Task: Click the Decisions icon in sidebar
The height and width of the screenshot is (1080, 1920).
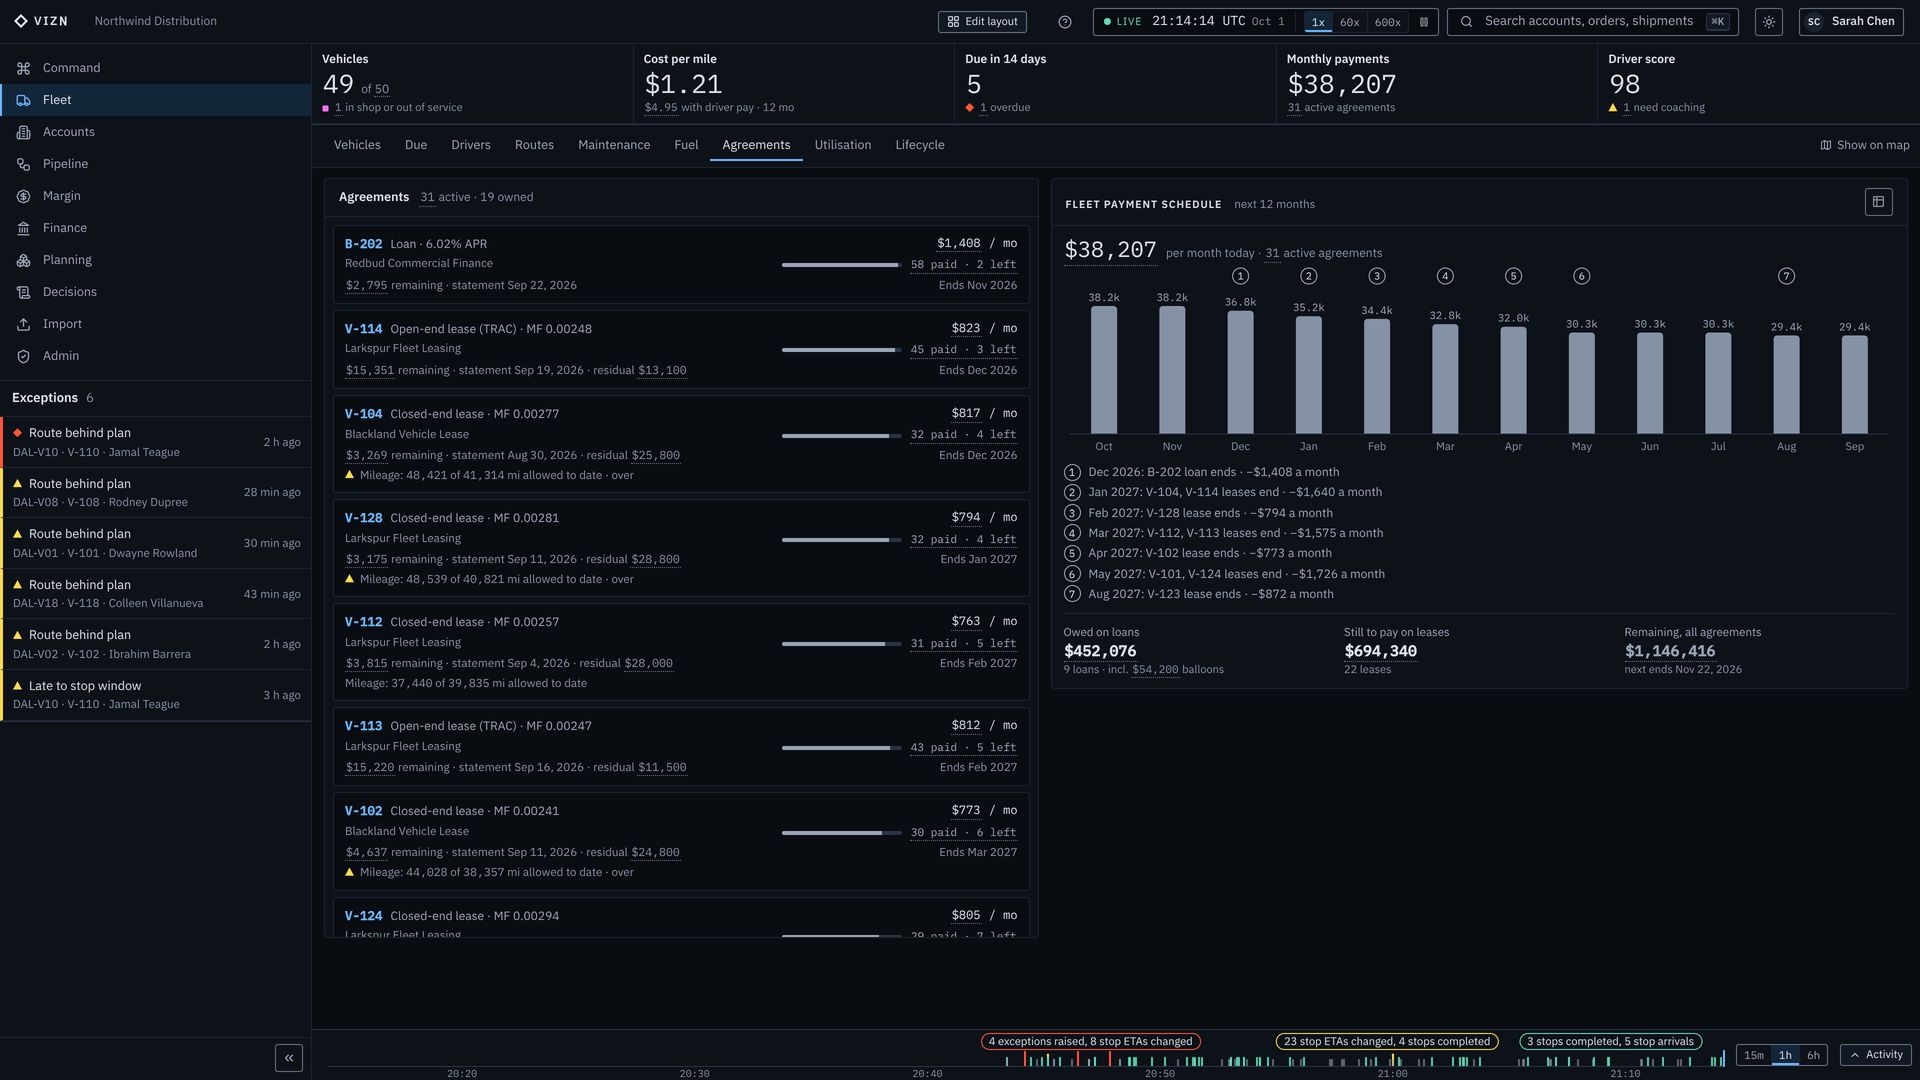Action: (x=23, y=292)
